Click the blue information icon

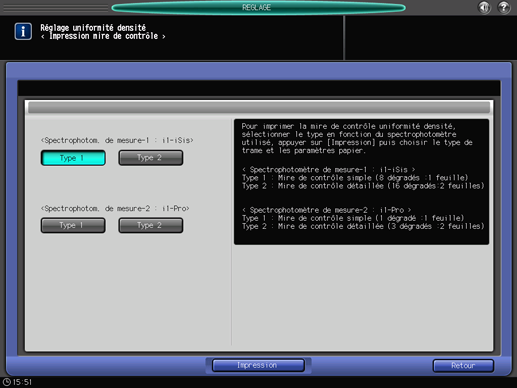23,32
